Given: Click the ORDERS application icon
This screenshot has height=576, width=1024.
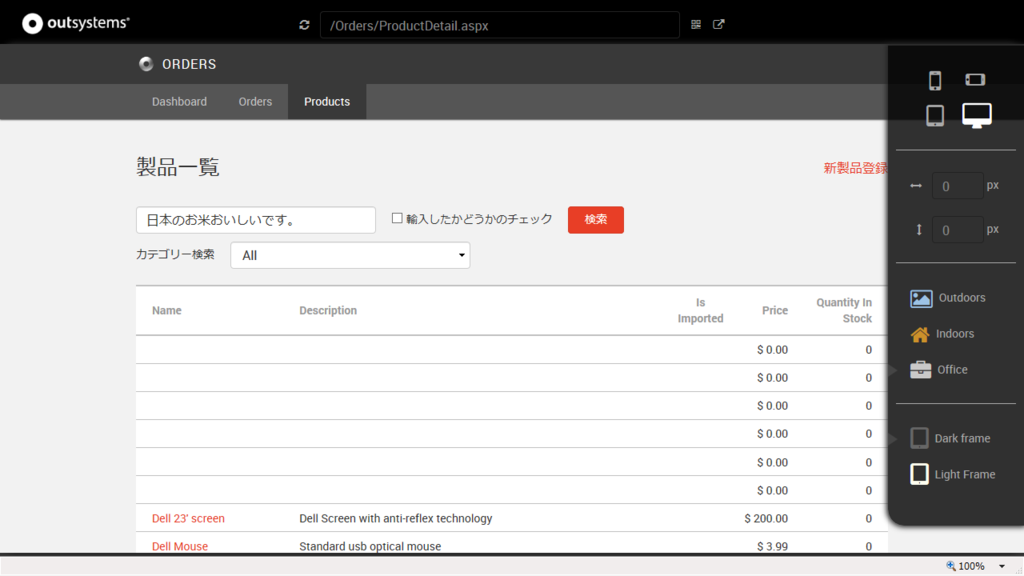Looking at the screenshot, I should 146,64.
